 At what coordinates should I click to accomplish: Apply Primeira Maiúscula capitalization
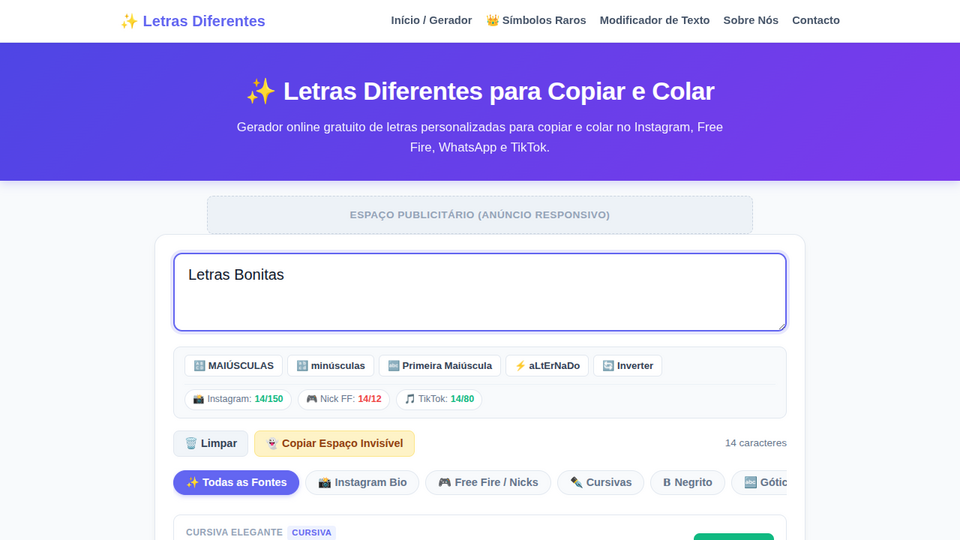point(440,366)
